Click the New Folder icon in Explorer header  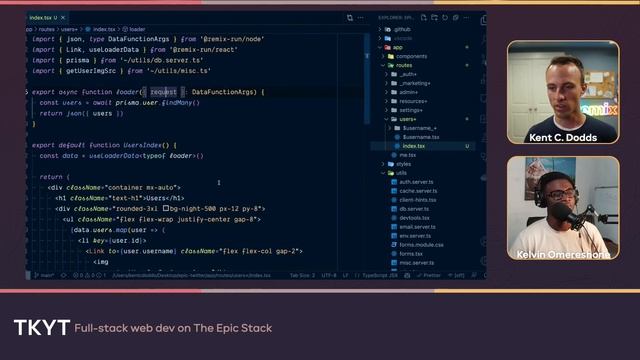[x=434, y=18]
